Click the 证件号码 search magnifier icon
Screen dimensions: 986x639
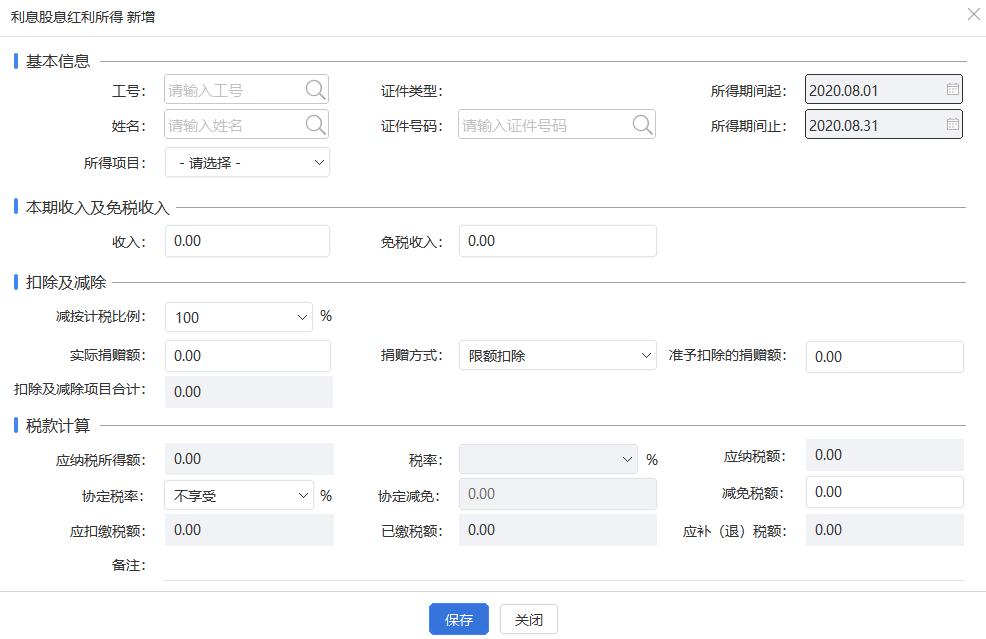click(x=640, y=125)
